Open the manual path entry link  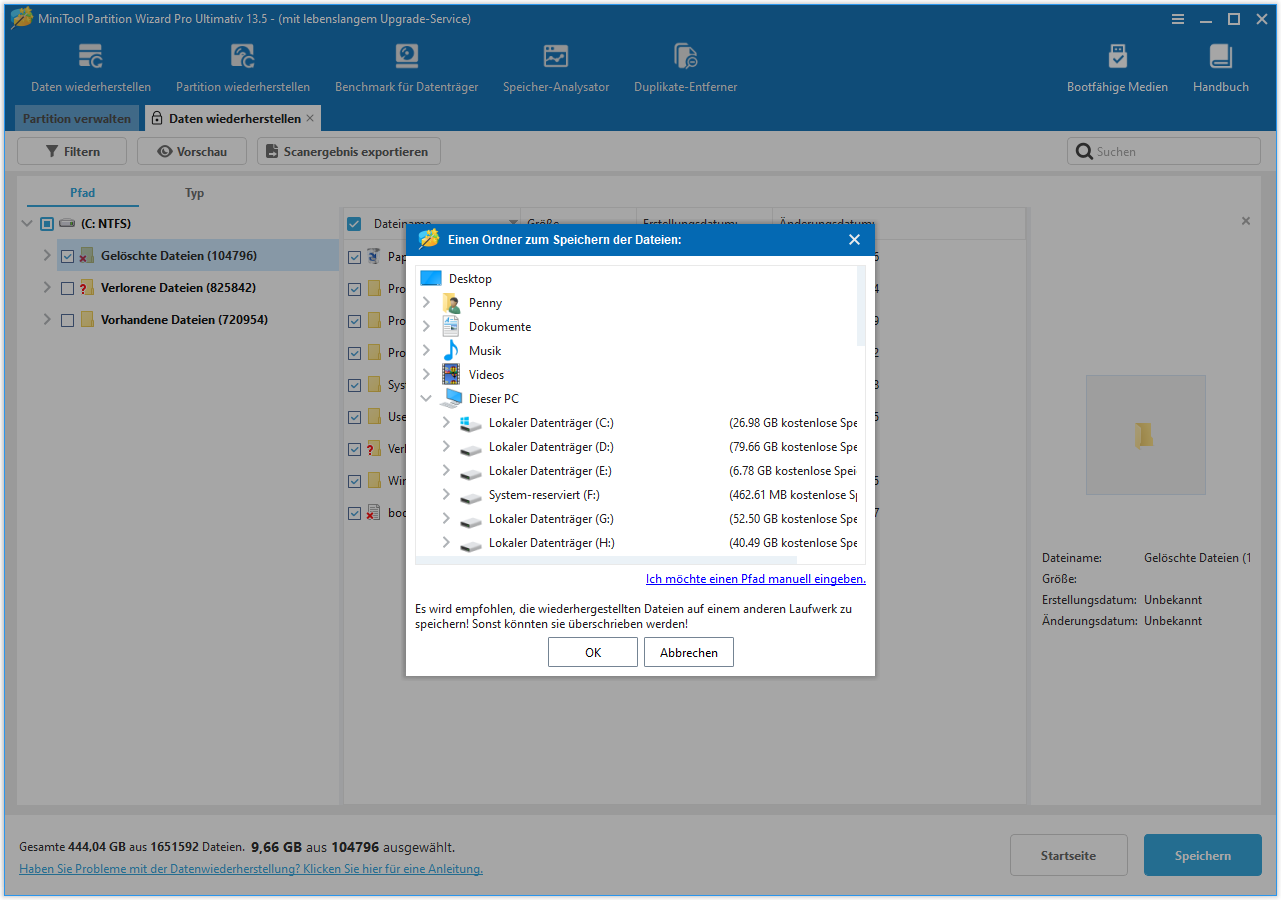pos(755,578)
